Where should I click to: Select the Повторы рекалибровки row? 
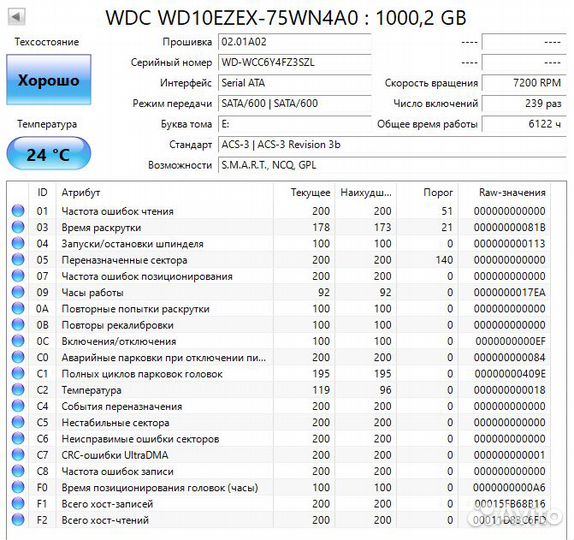(x=279, y=325)
